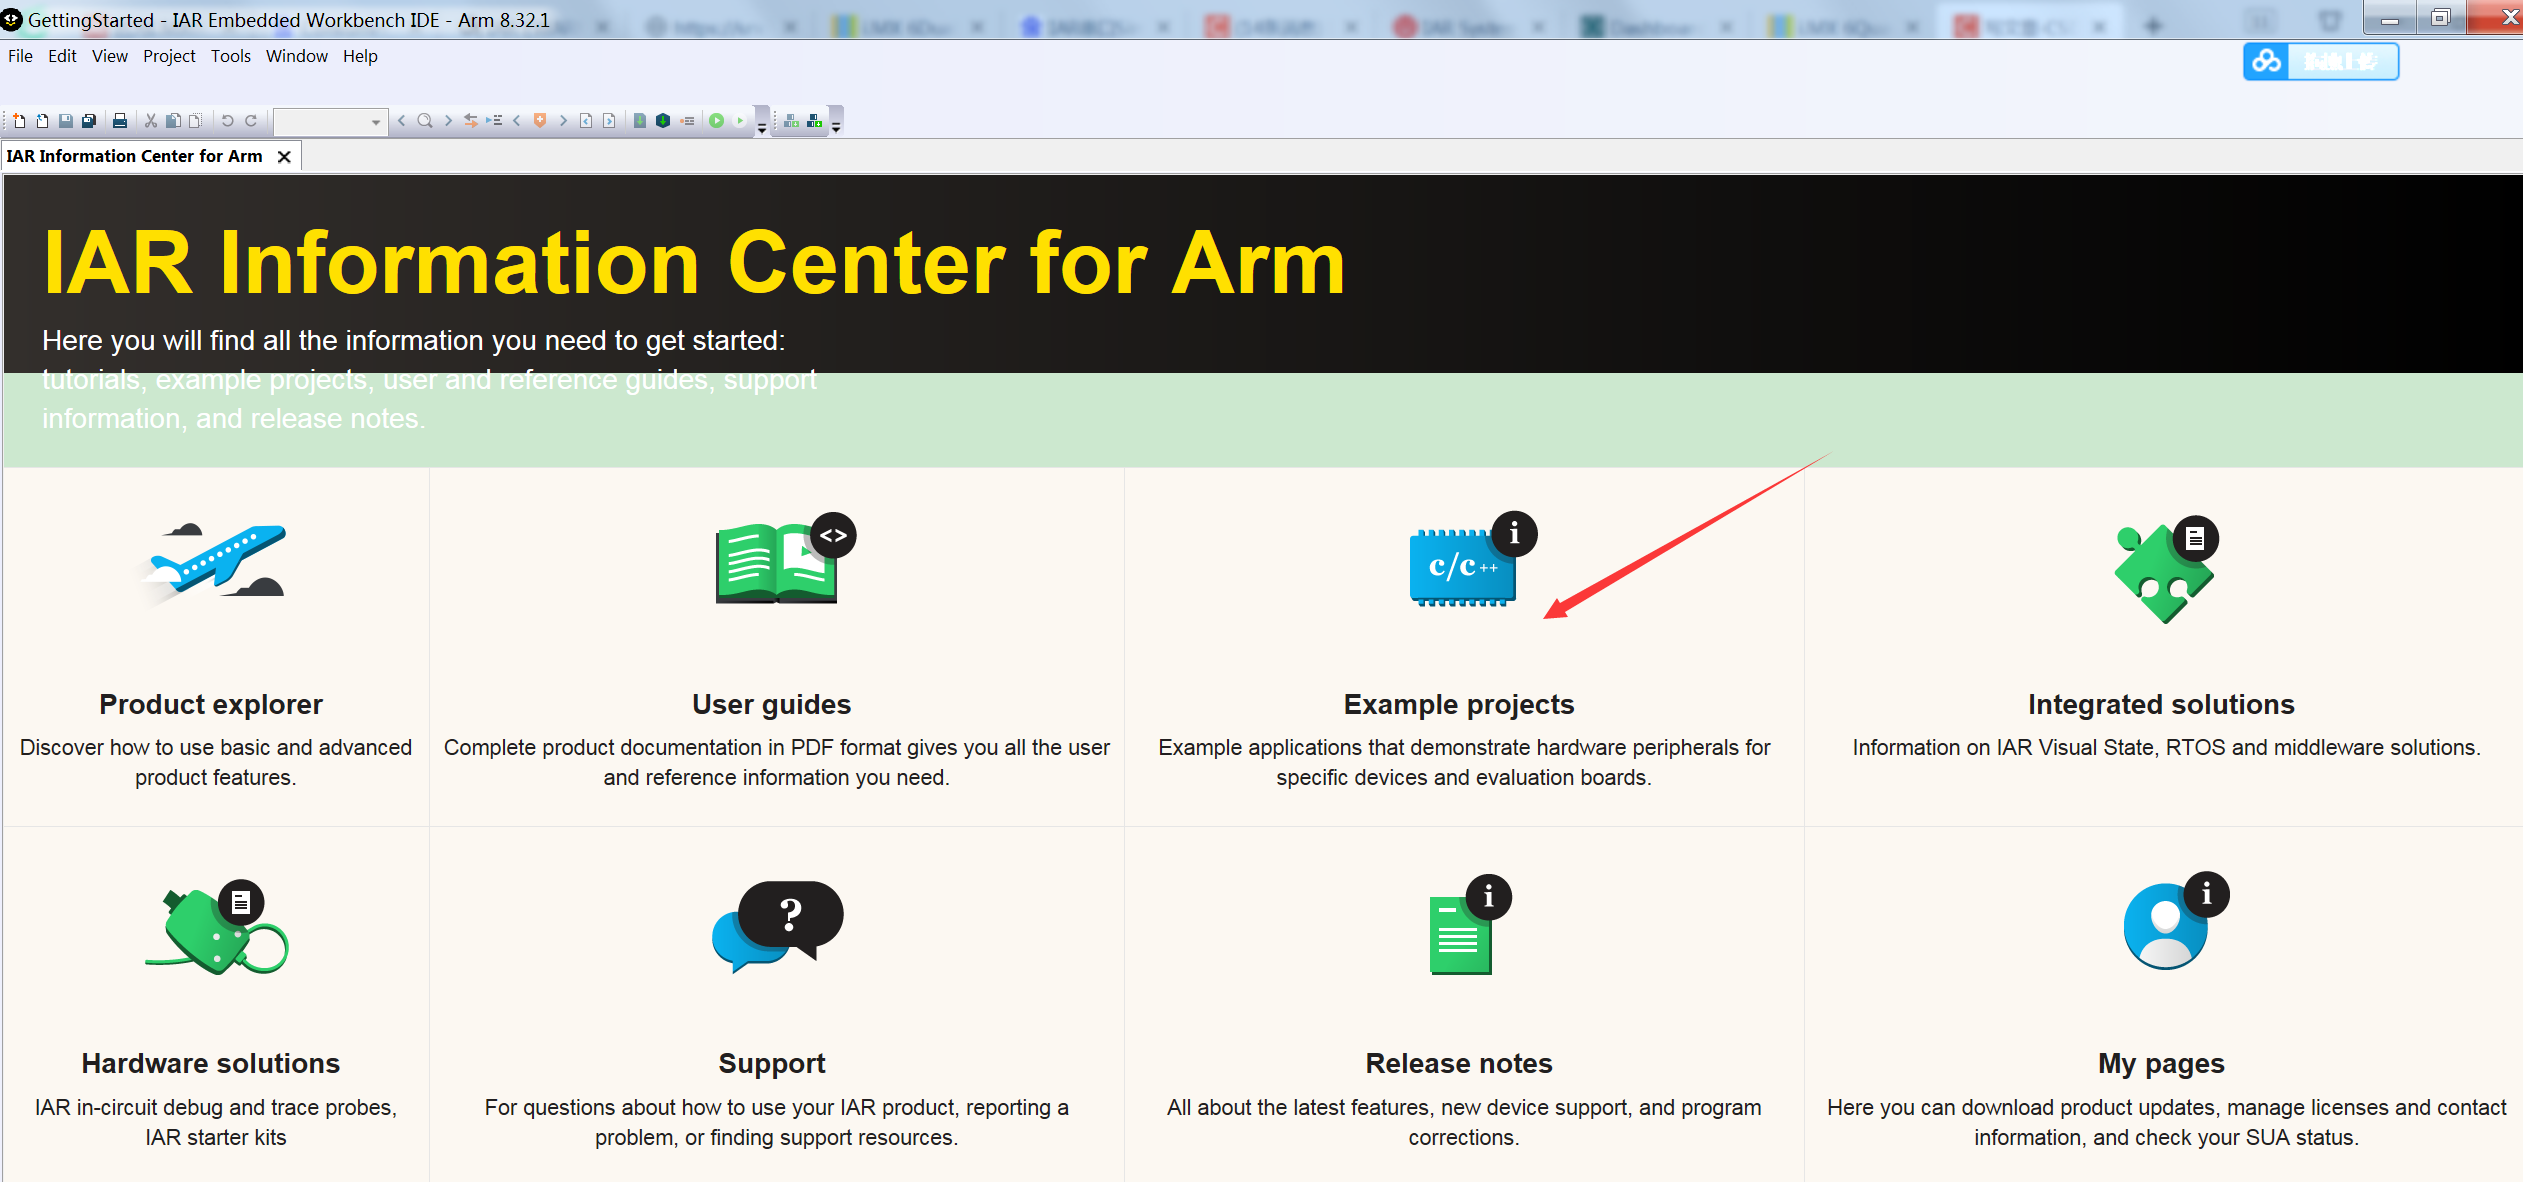Expand the download toolbar overflow arrow

837,128
